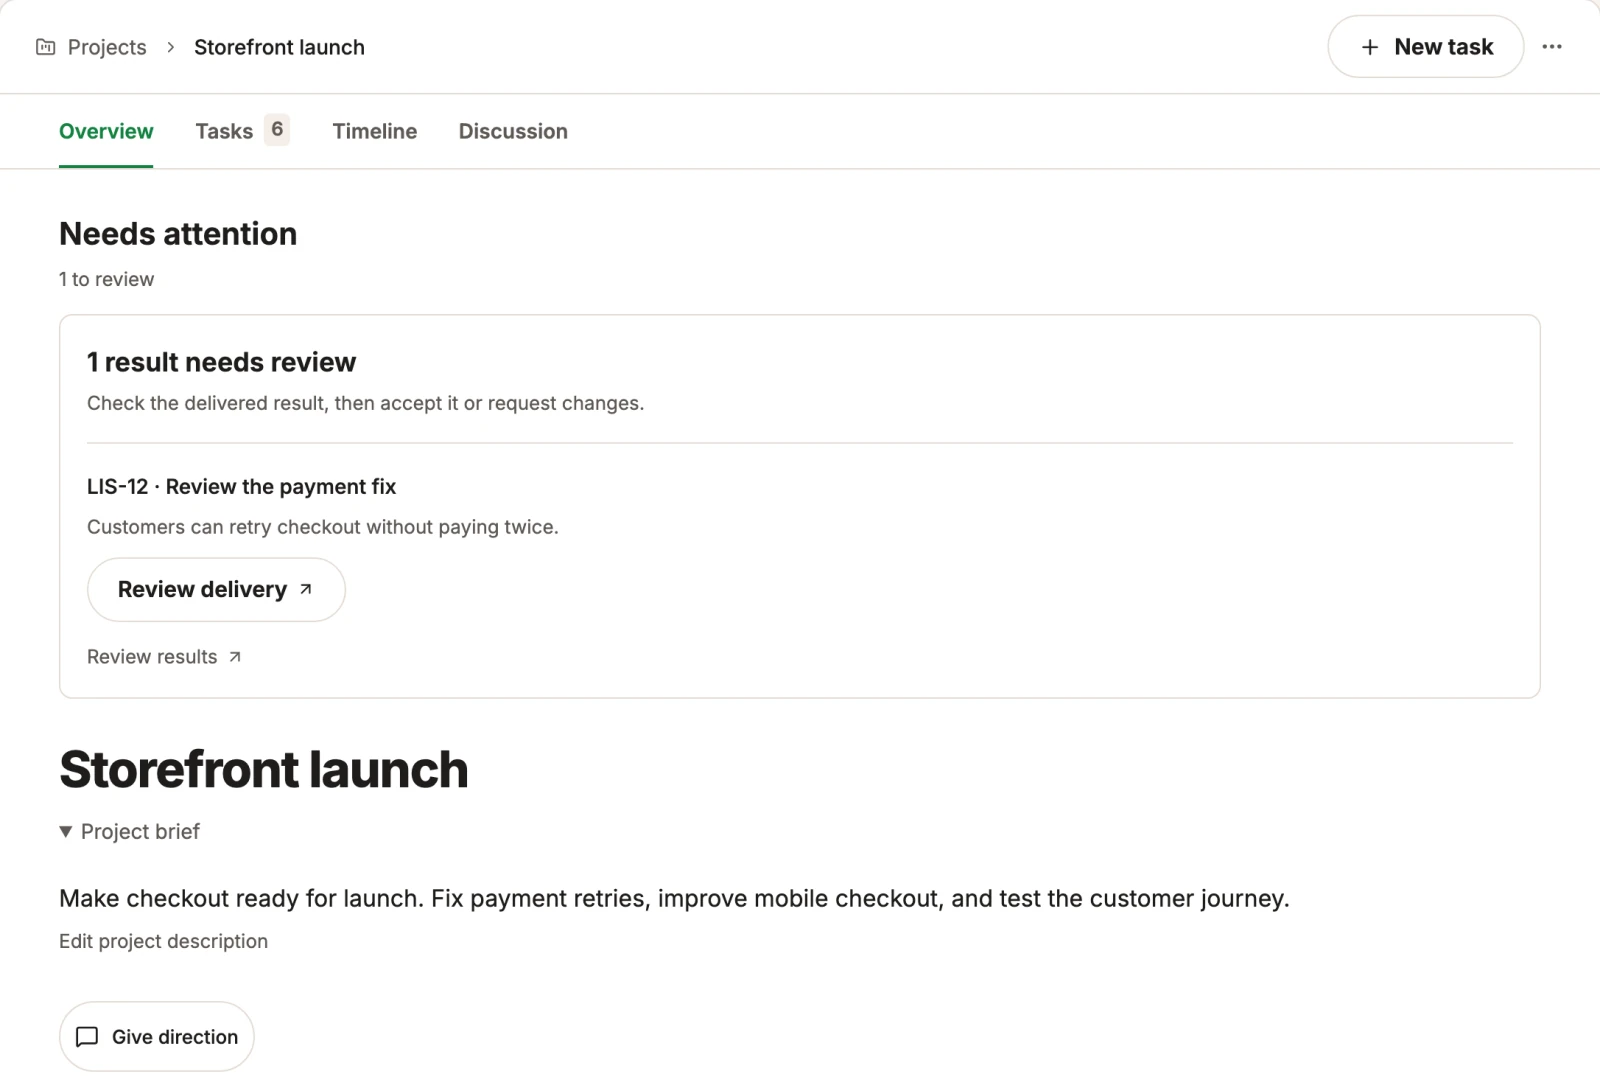The image size is (1600, 1091).
Task: Open the Discussion tab
Action: coord(513,131)
